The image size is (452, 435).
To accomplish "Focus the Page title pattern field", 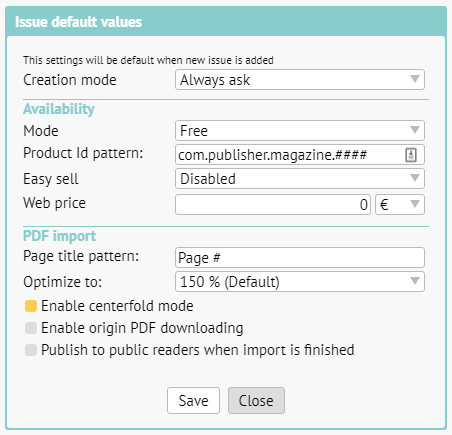I will coord(300,257).
